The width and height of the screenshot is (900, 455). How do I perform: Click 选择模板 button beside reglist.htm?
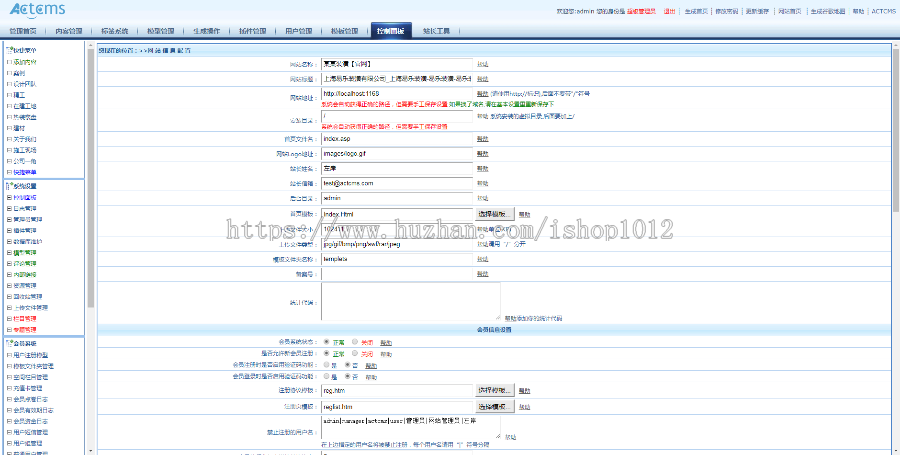[495, 407]
